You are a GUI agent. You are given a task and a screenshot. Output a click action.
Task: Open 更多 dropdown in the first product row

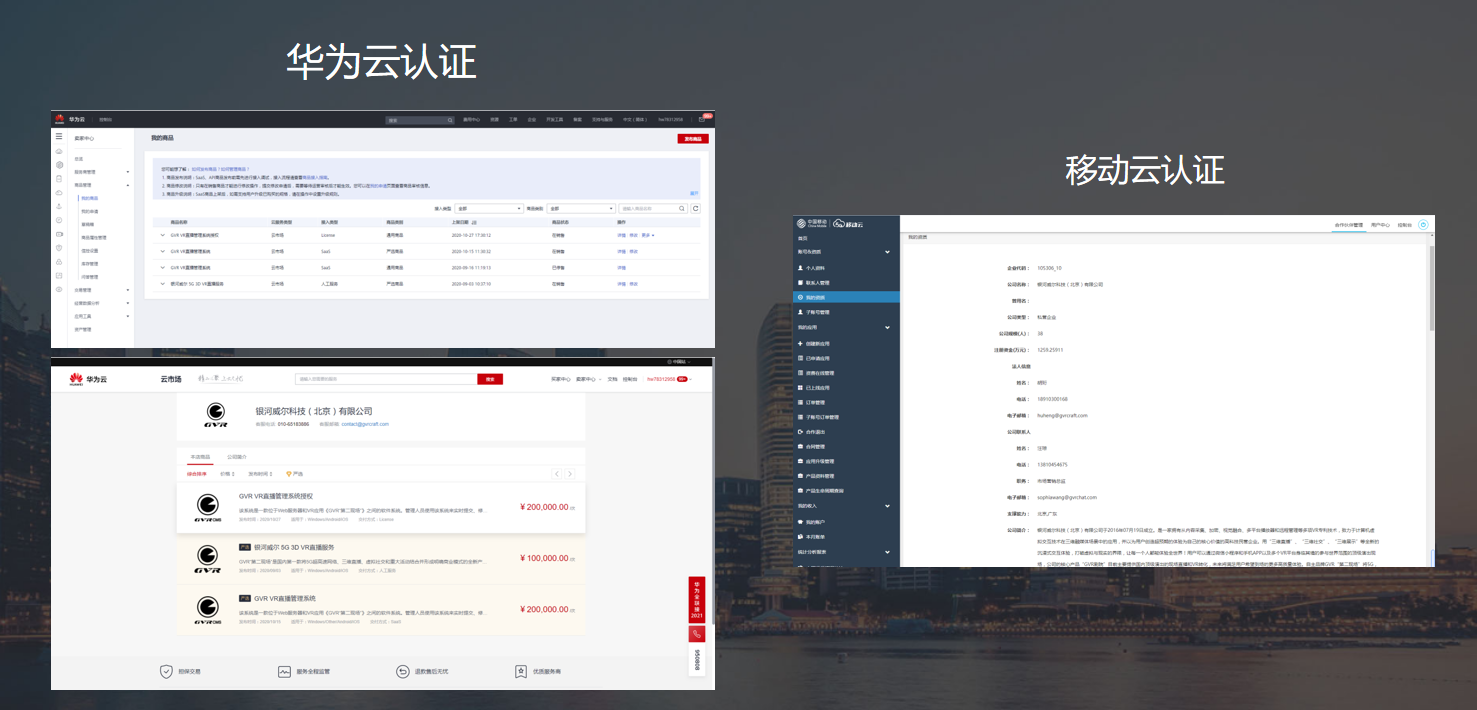point(649,235)
